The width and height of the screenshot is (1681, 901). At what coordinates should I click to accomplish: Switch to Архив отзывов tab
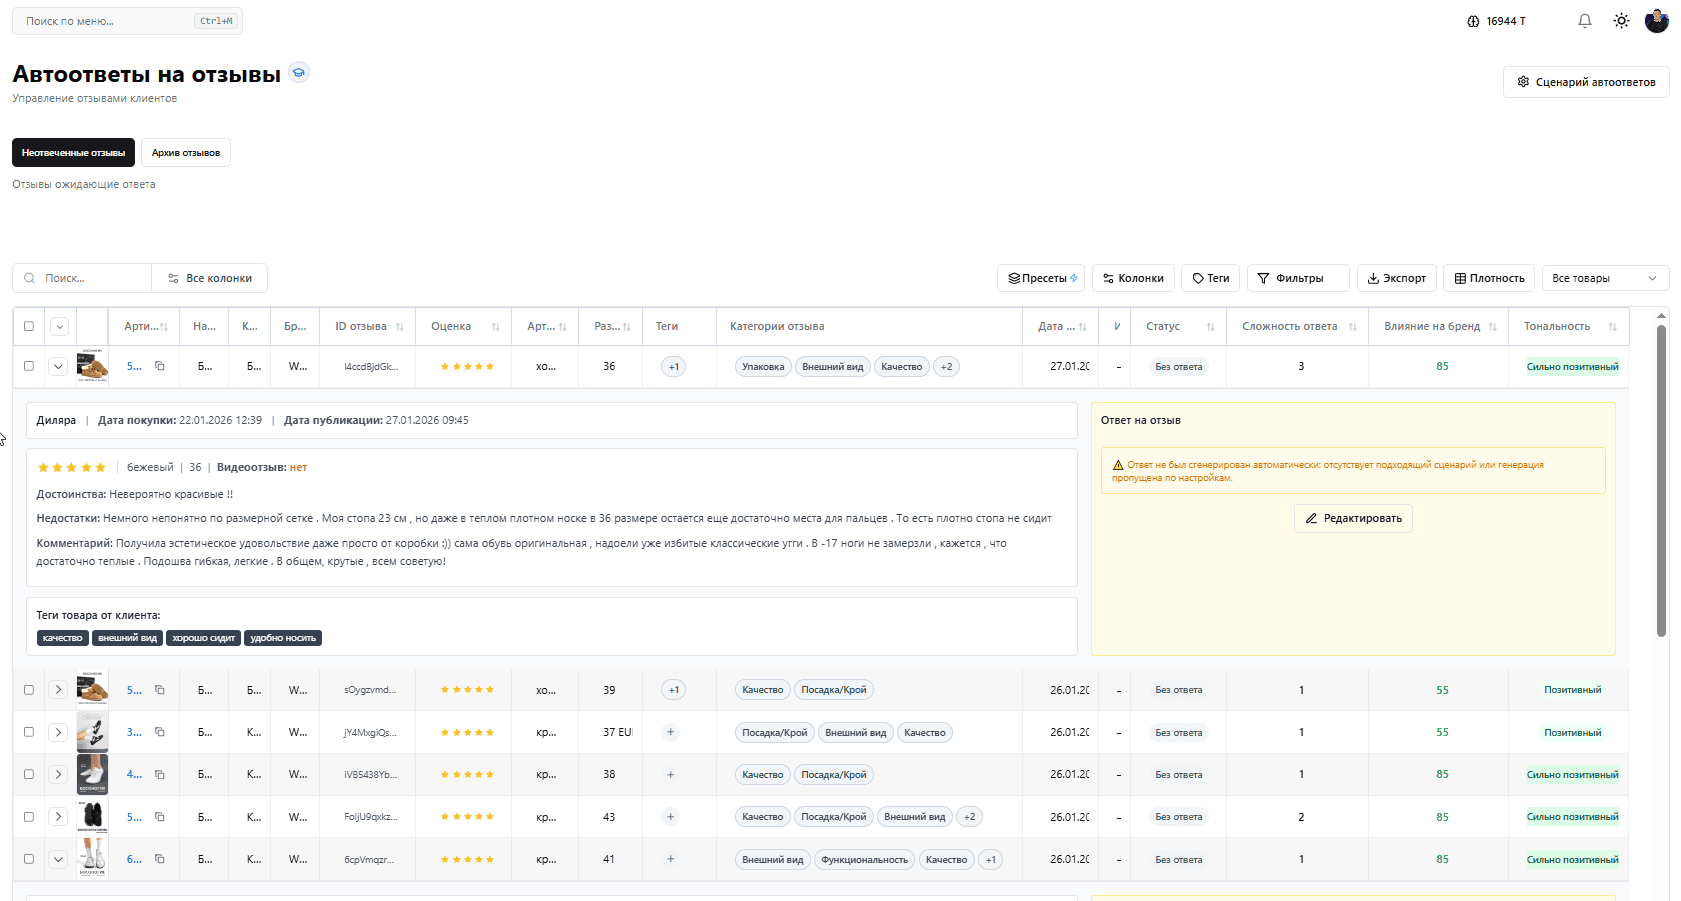pos(185,153)
